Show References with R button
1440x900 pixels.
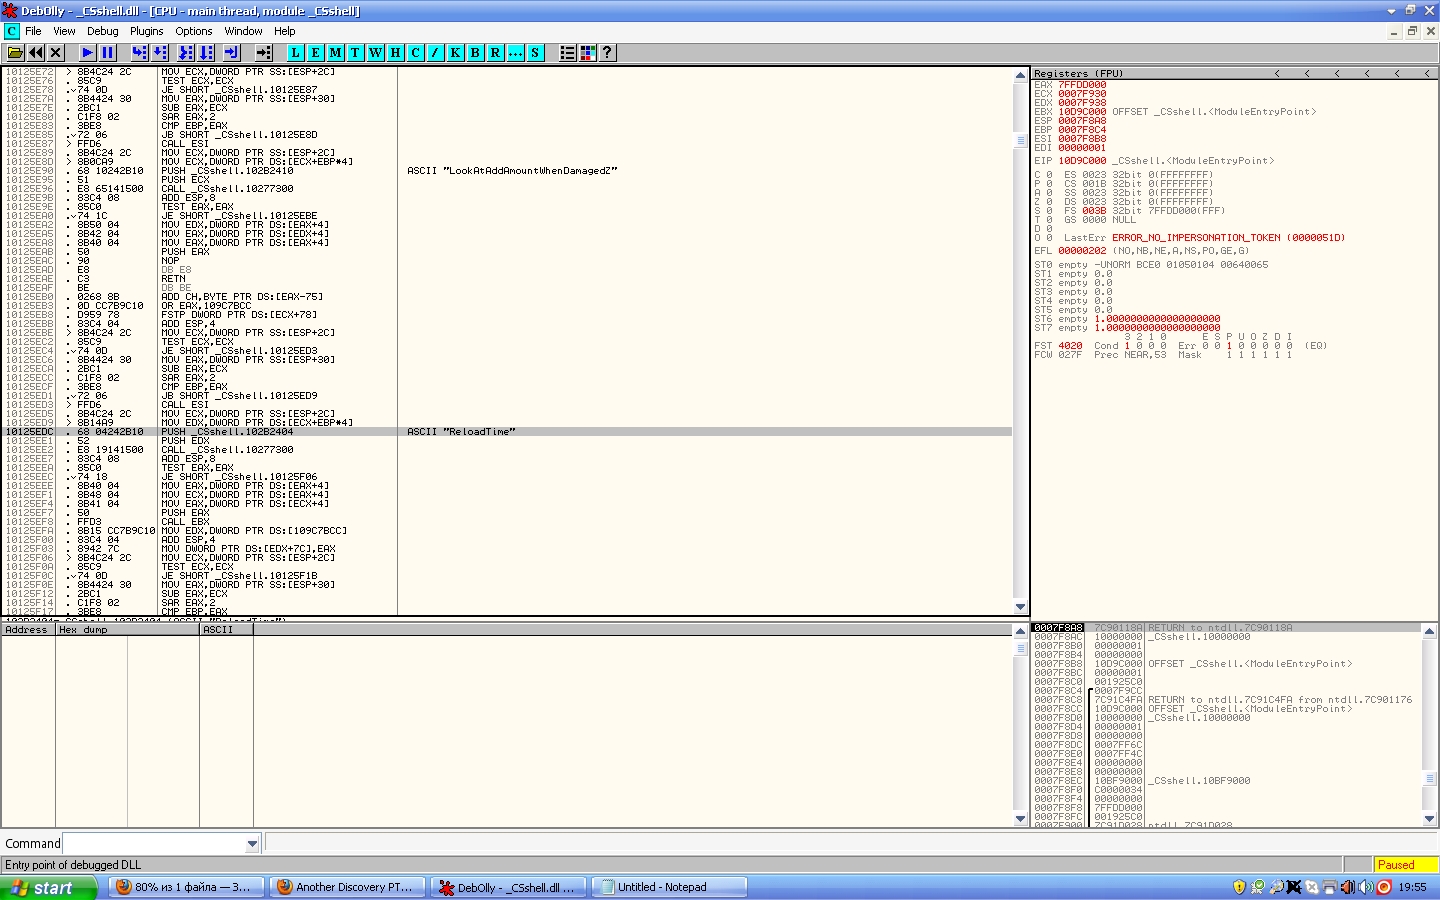[x=496, y=52]
